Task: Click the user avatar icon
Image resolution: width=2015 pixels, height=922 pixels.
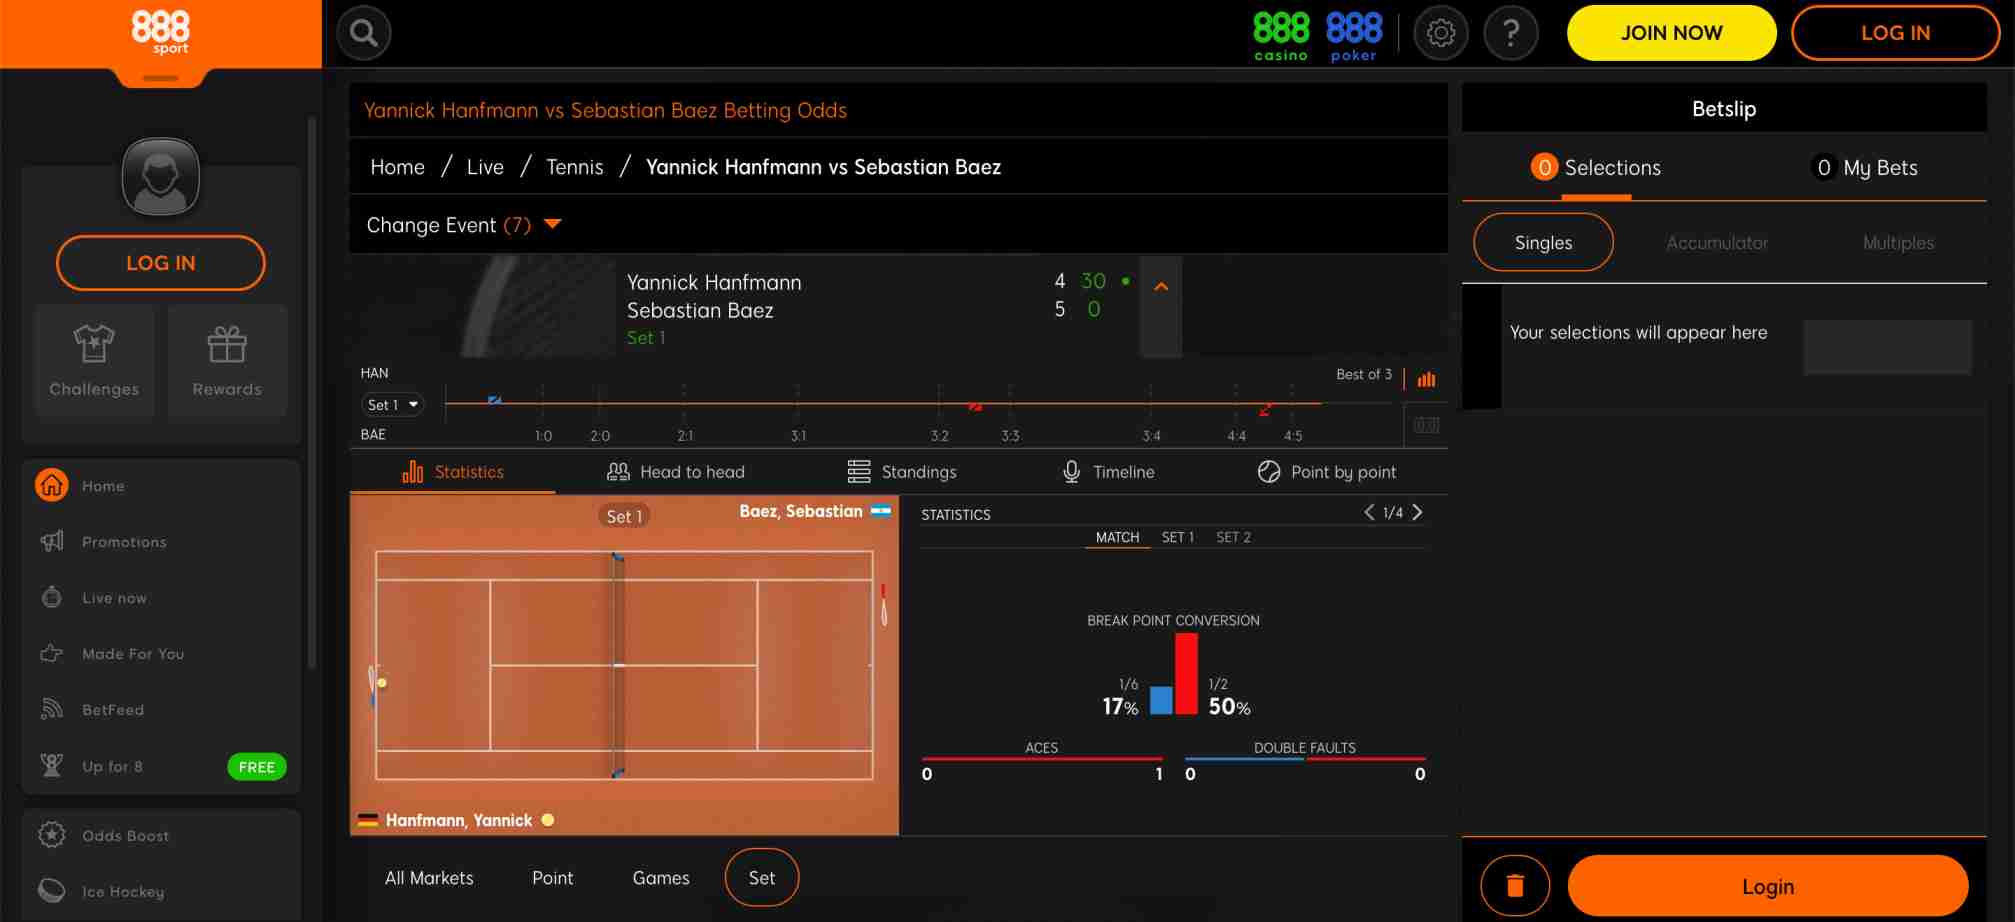Action: [161, 177]
